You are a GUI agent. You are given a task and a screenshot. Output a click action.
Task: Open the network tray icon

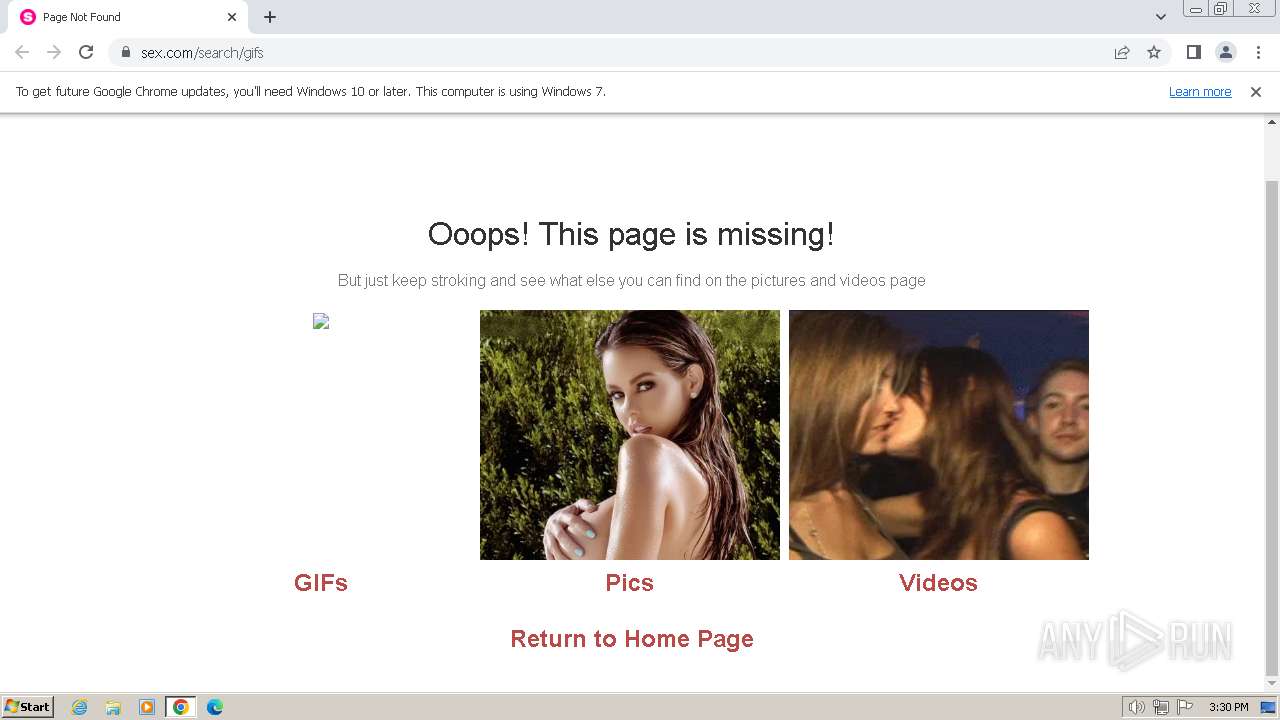pyautogui.click(x=1161, y=707)
